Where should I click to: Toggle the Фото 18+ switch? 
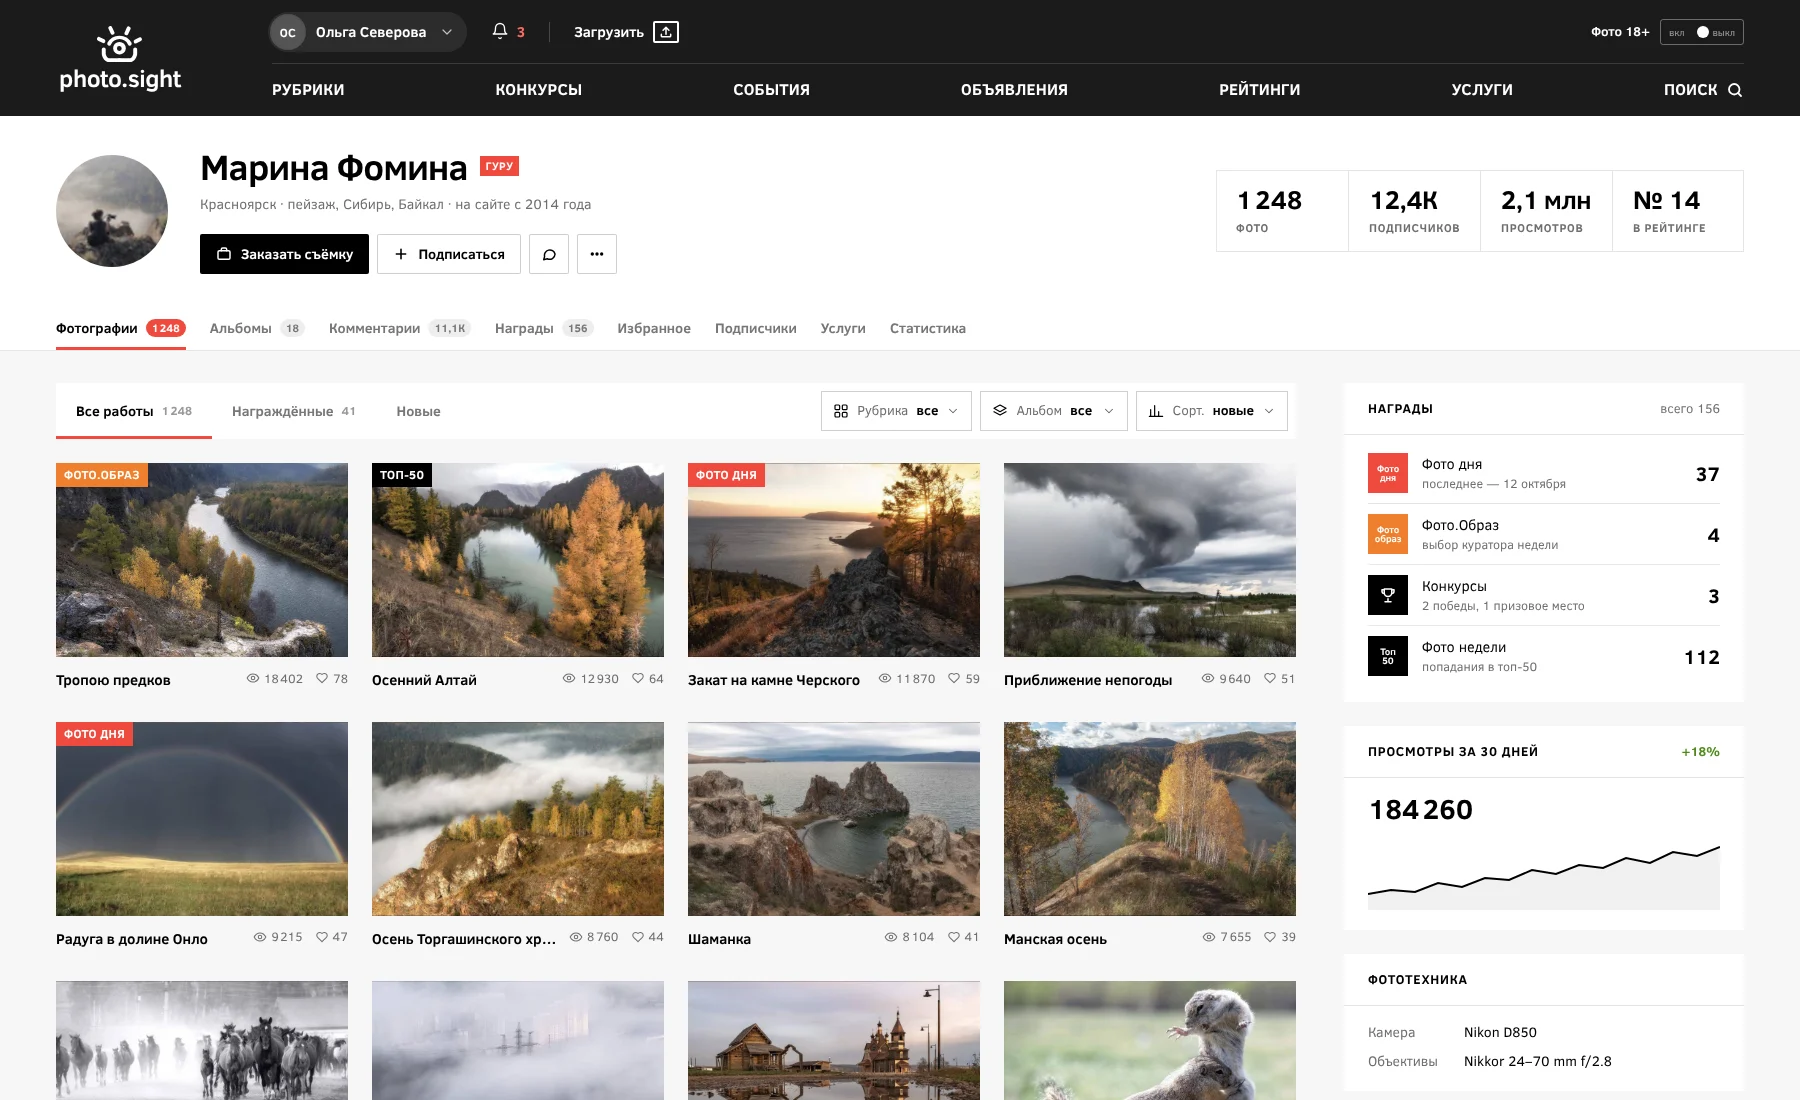tap(1702, 32)
